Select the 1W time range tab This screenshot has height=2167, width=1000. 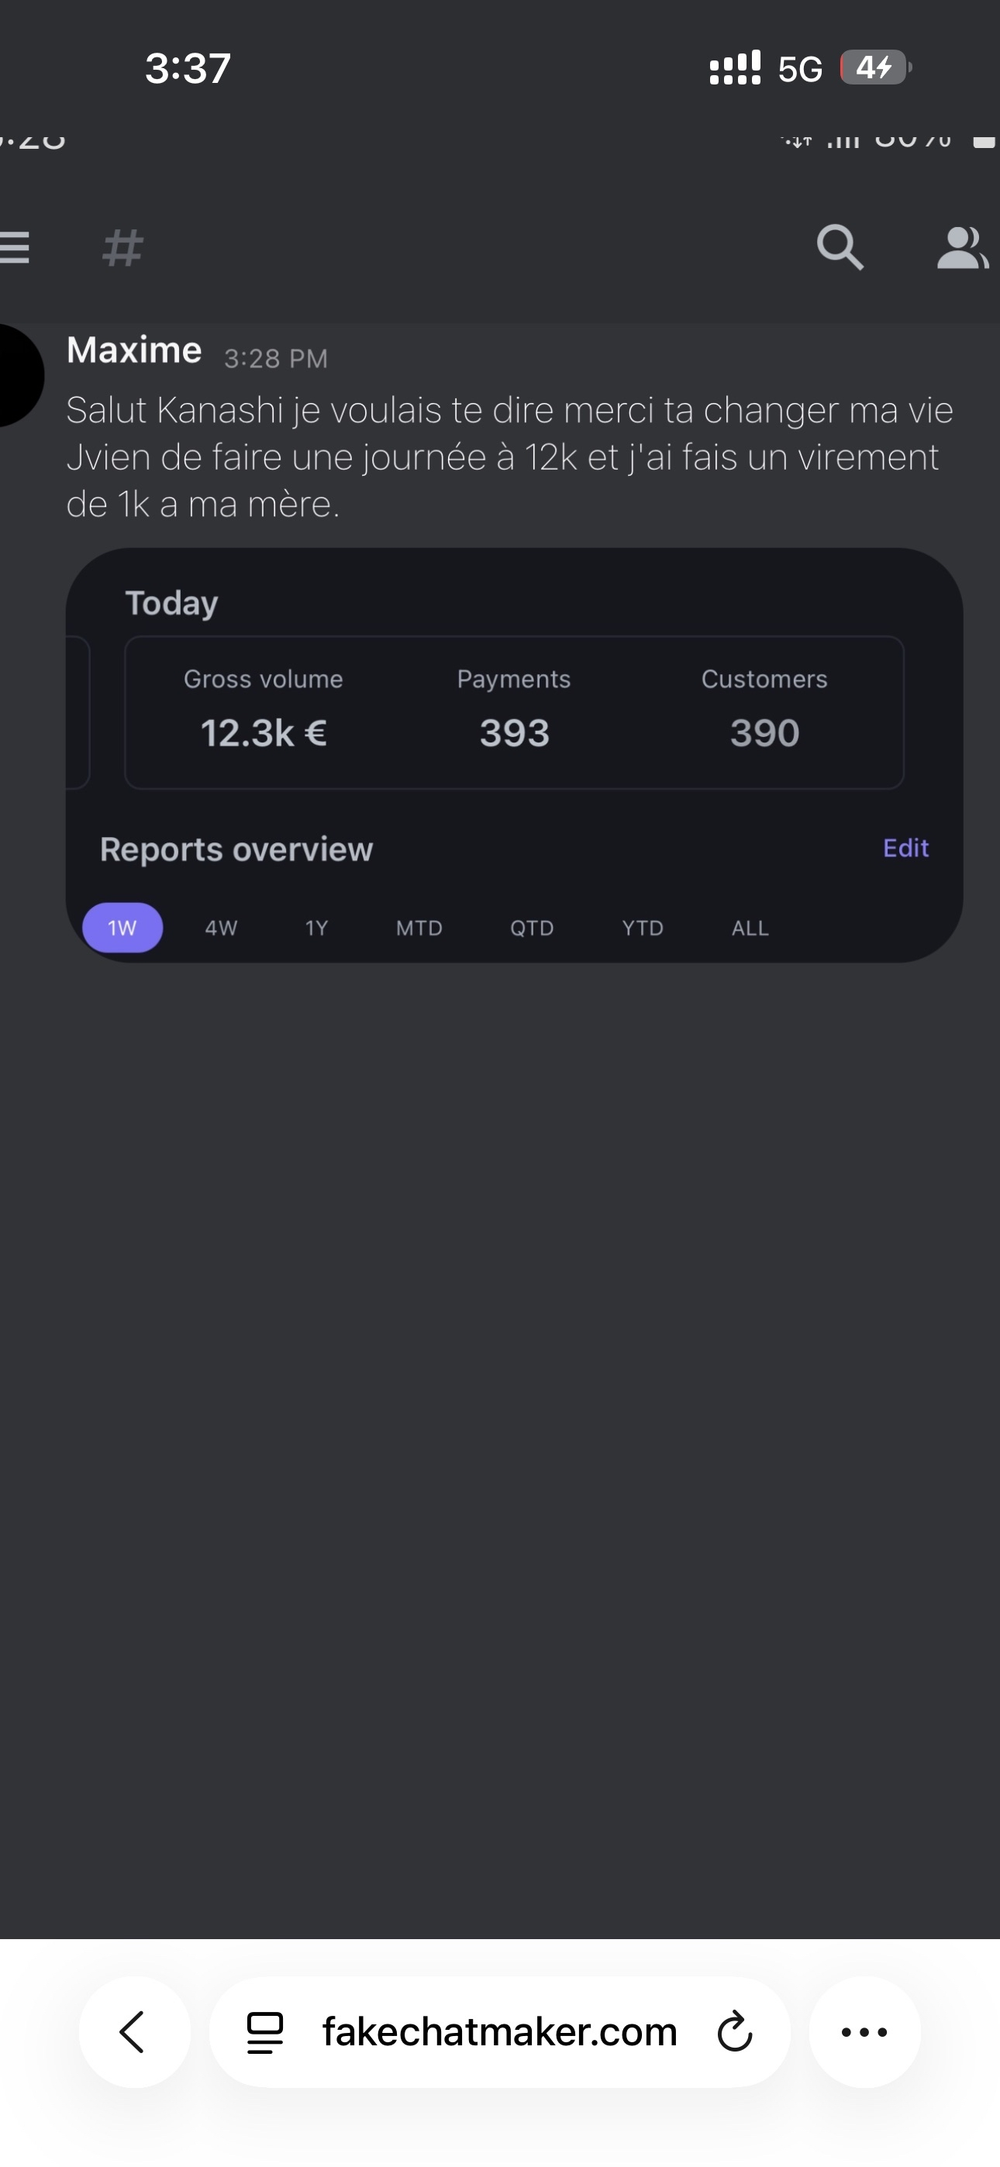click(122, 928)
